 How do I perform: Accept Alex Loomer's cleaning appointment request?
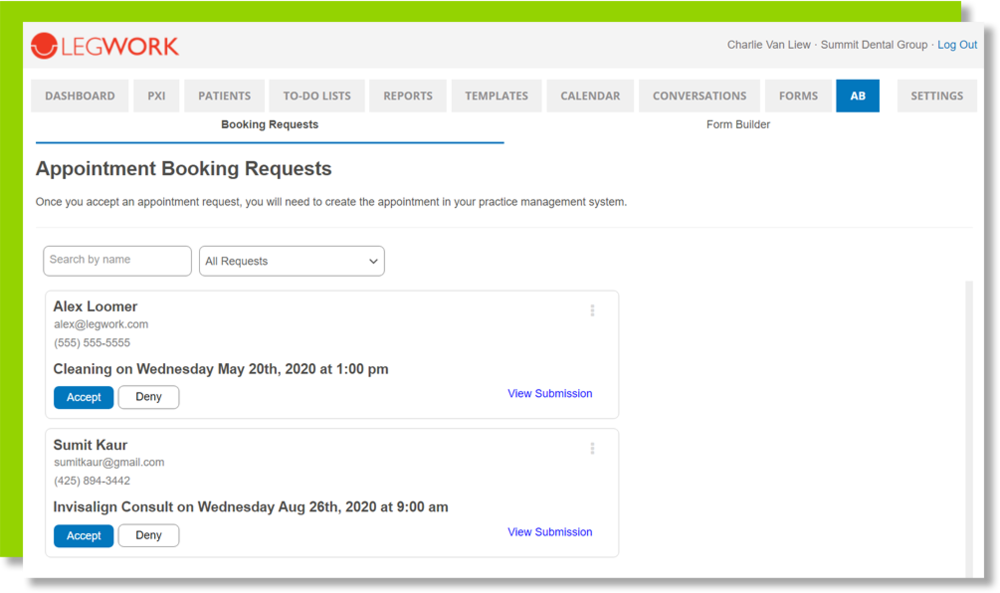click(x=83, y=397)
